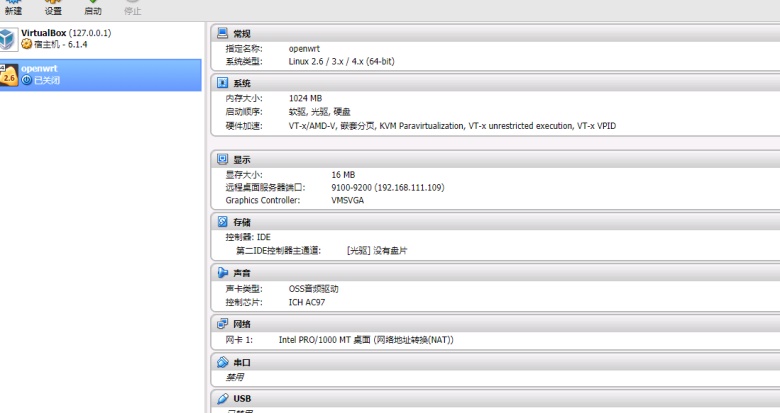
Task: Click the OSS音频驱动 audio driver value
Action: point(313,289)
